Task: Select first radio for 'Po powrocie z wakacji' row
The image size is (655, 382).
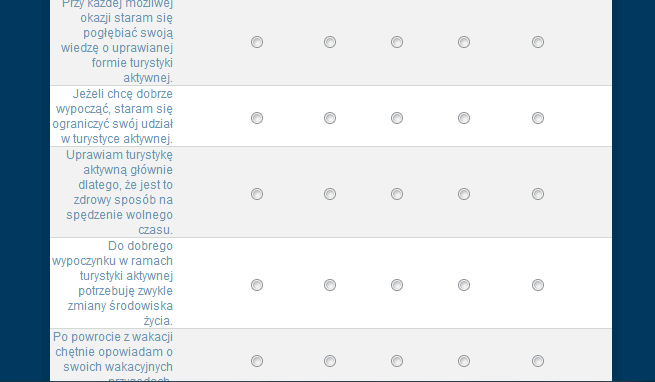Action: tap(257, 361)
